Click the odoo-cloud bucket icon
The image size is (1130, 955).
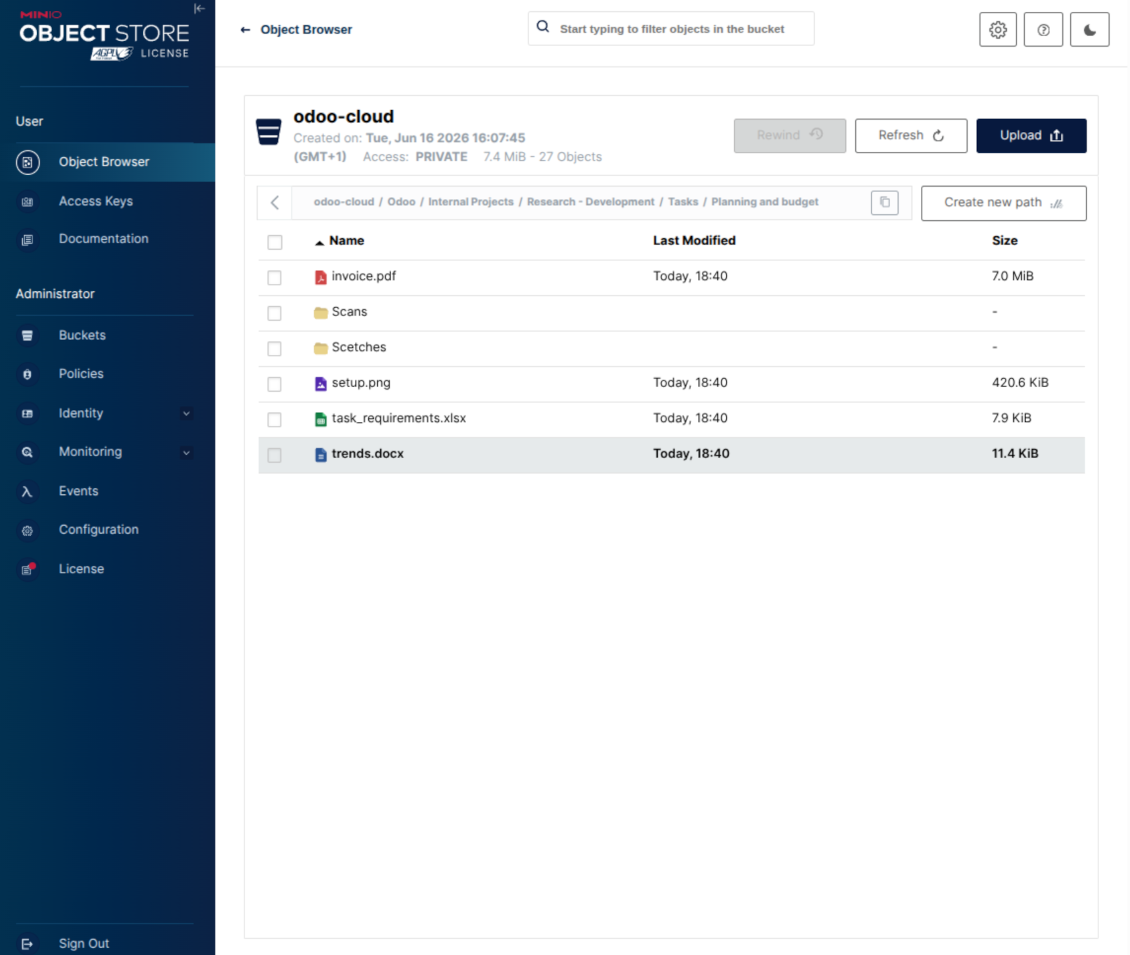pos(269,132)
